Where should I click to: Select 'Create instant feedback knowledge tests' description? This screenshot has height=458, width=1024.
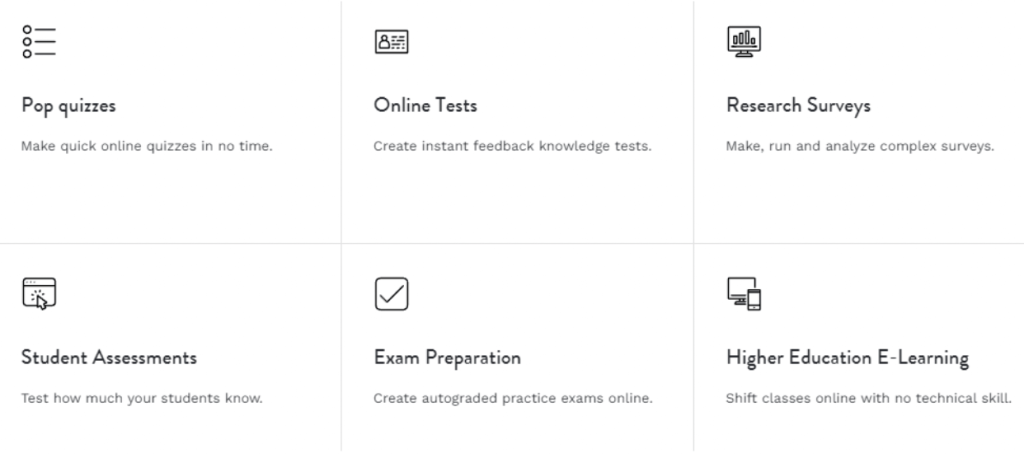click(x=513, y=146)
